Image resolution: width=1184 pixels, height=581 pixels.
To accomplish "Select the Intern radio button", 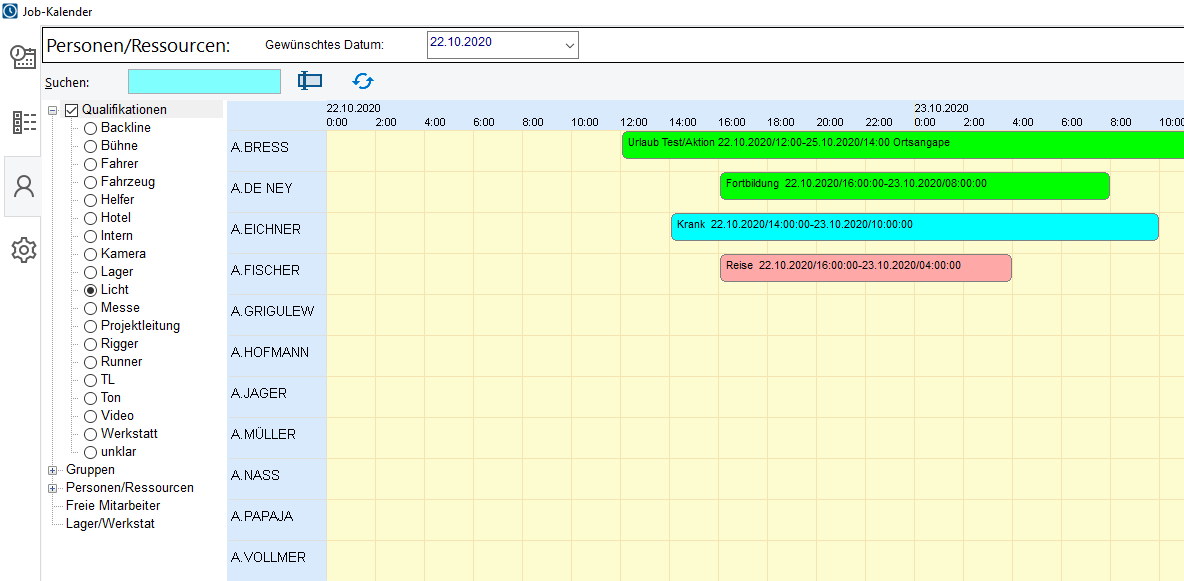I will click(91, 236).
